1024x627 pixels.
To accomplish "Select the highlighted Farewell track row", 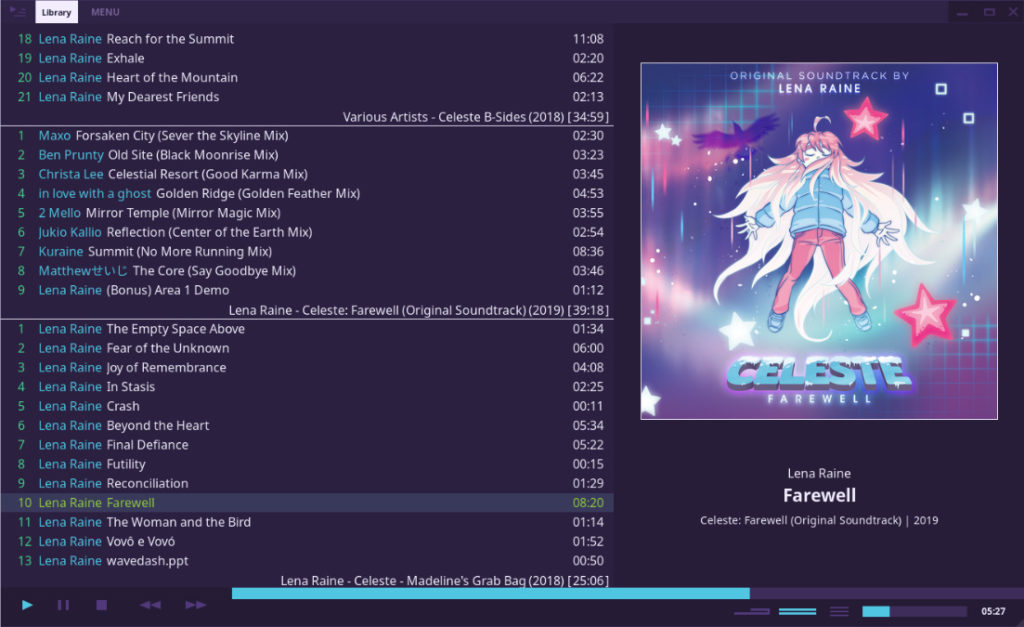I will click(307, 503).
